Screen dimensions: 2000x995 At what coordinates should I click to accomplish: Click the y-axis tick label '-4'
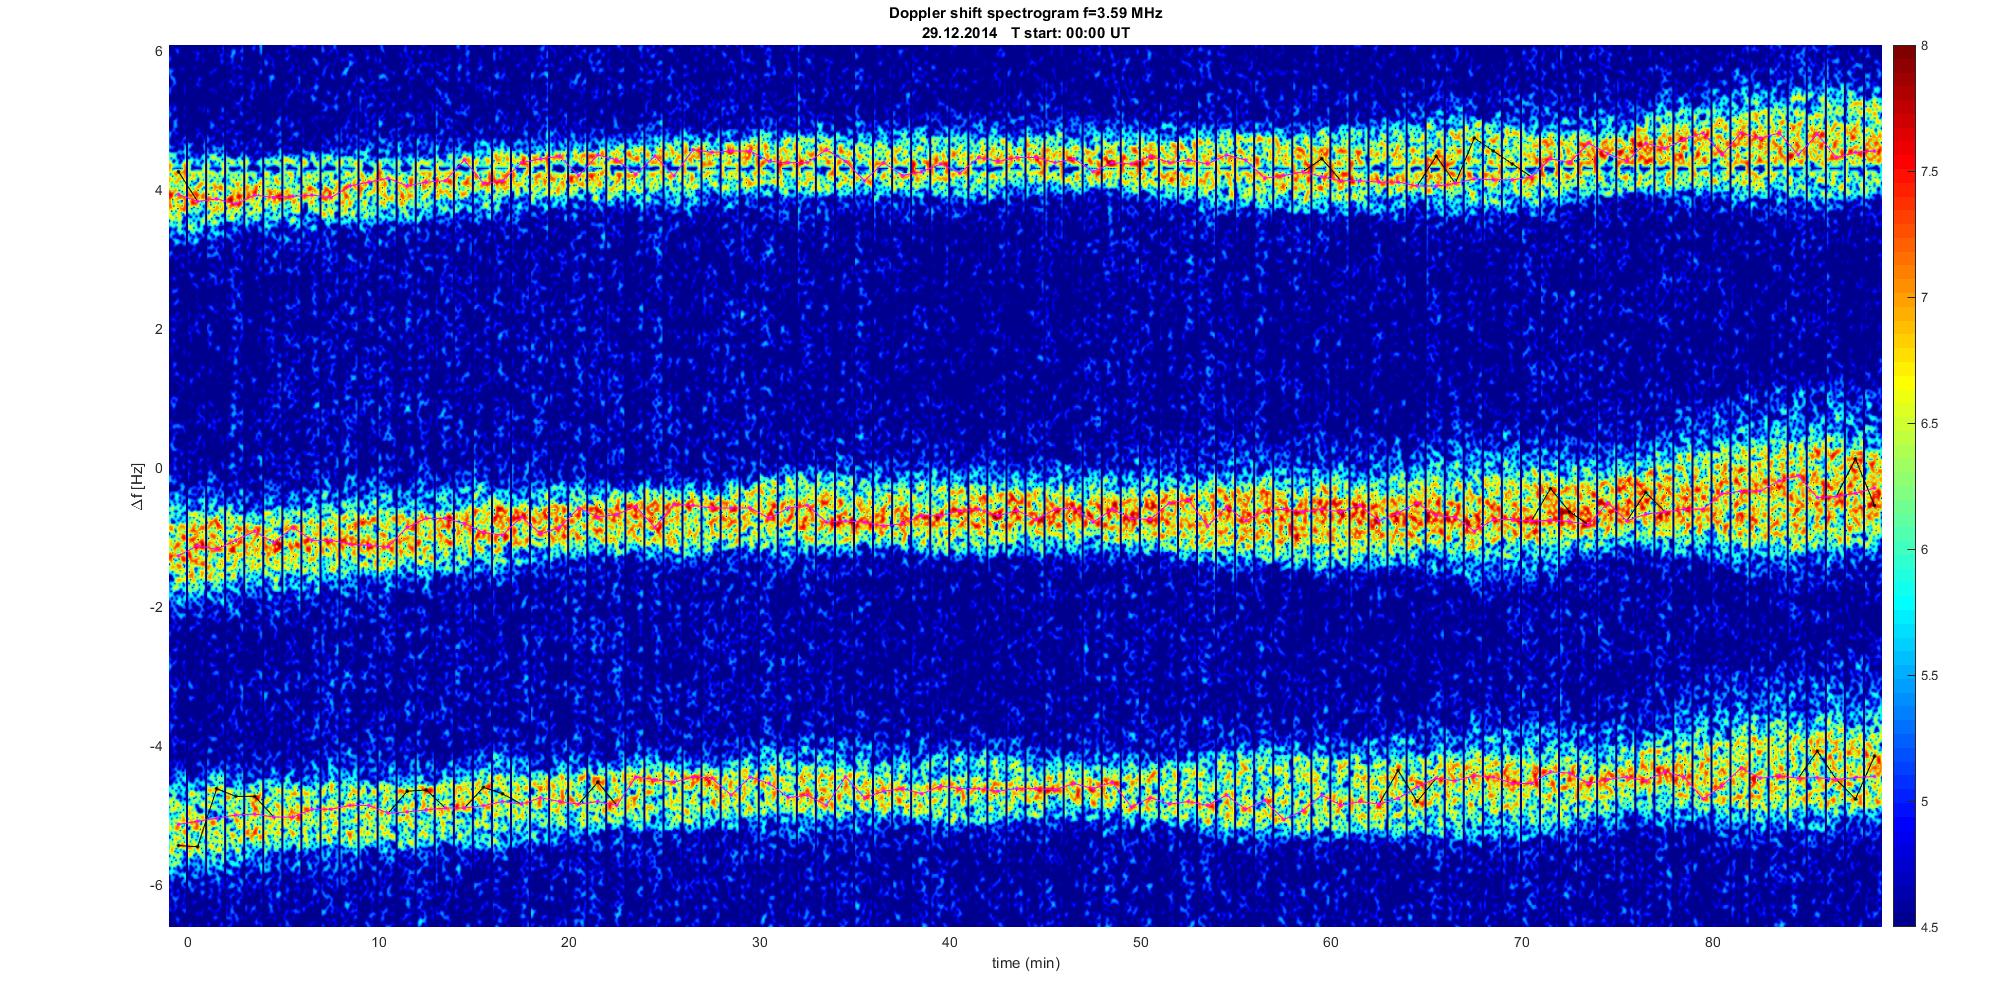(x=157, y=746)
